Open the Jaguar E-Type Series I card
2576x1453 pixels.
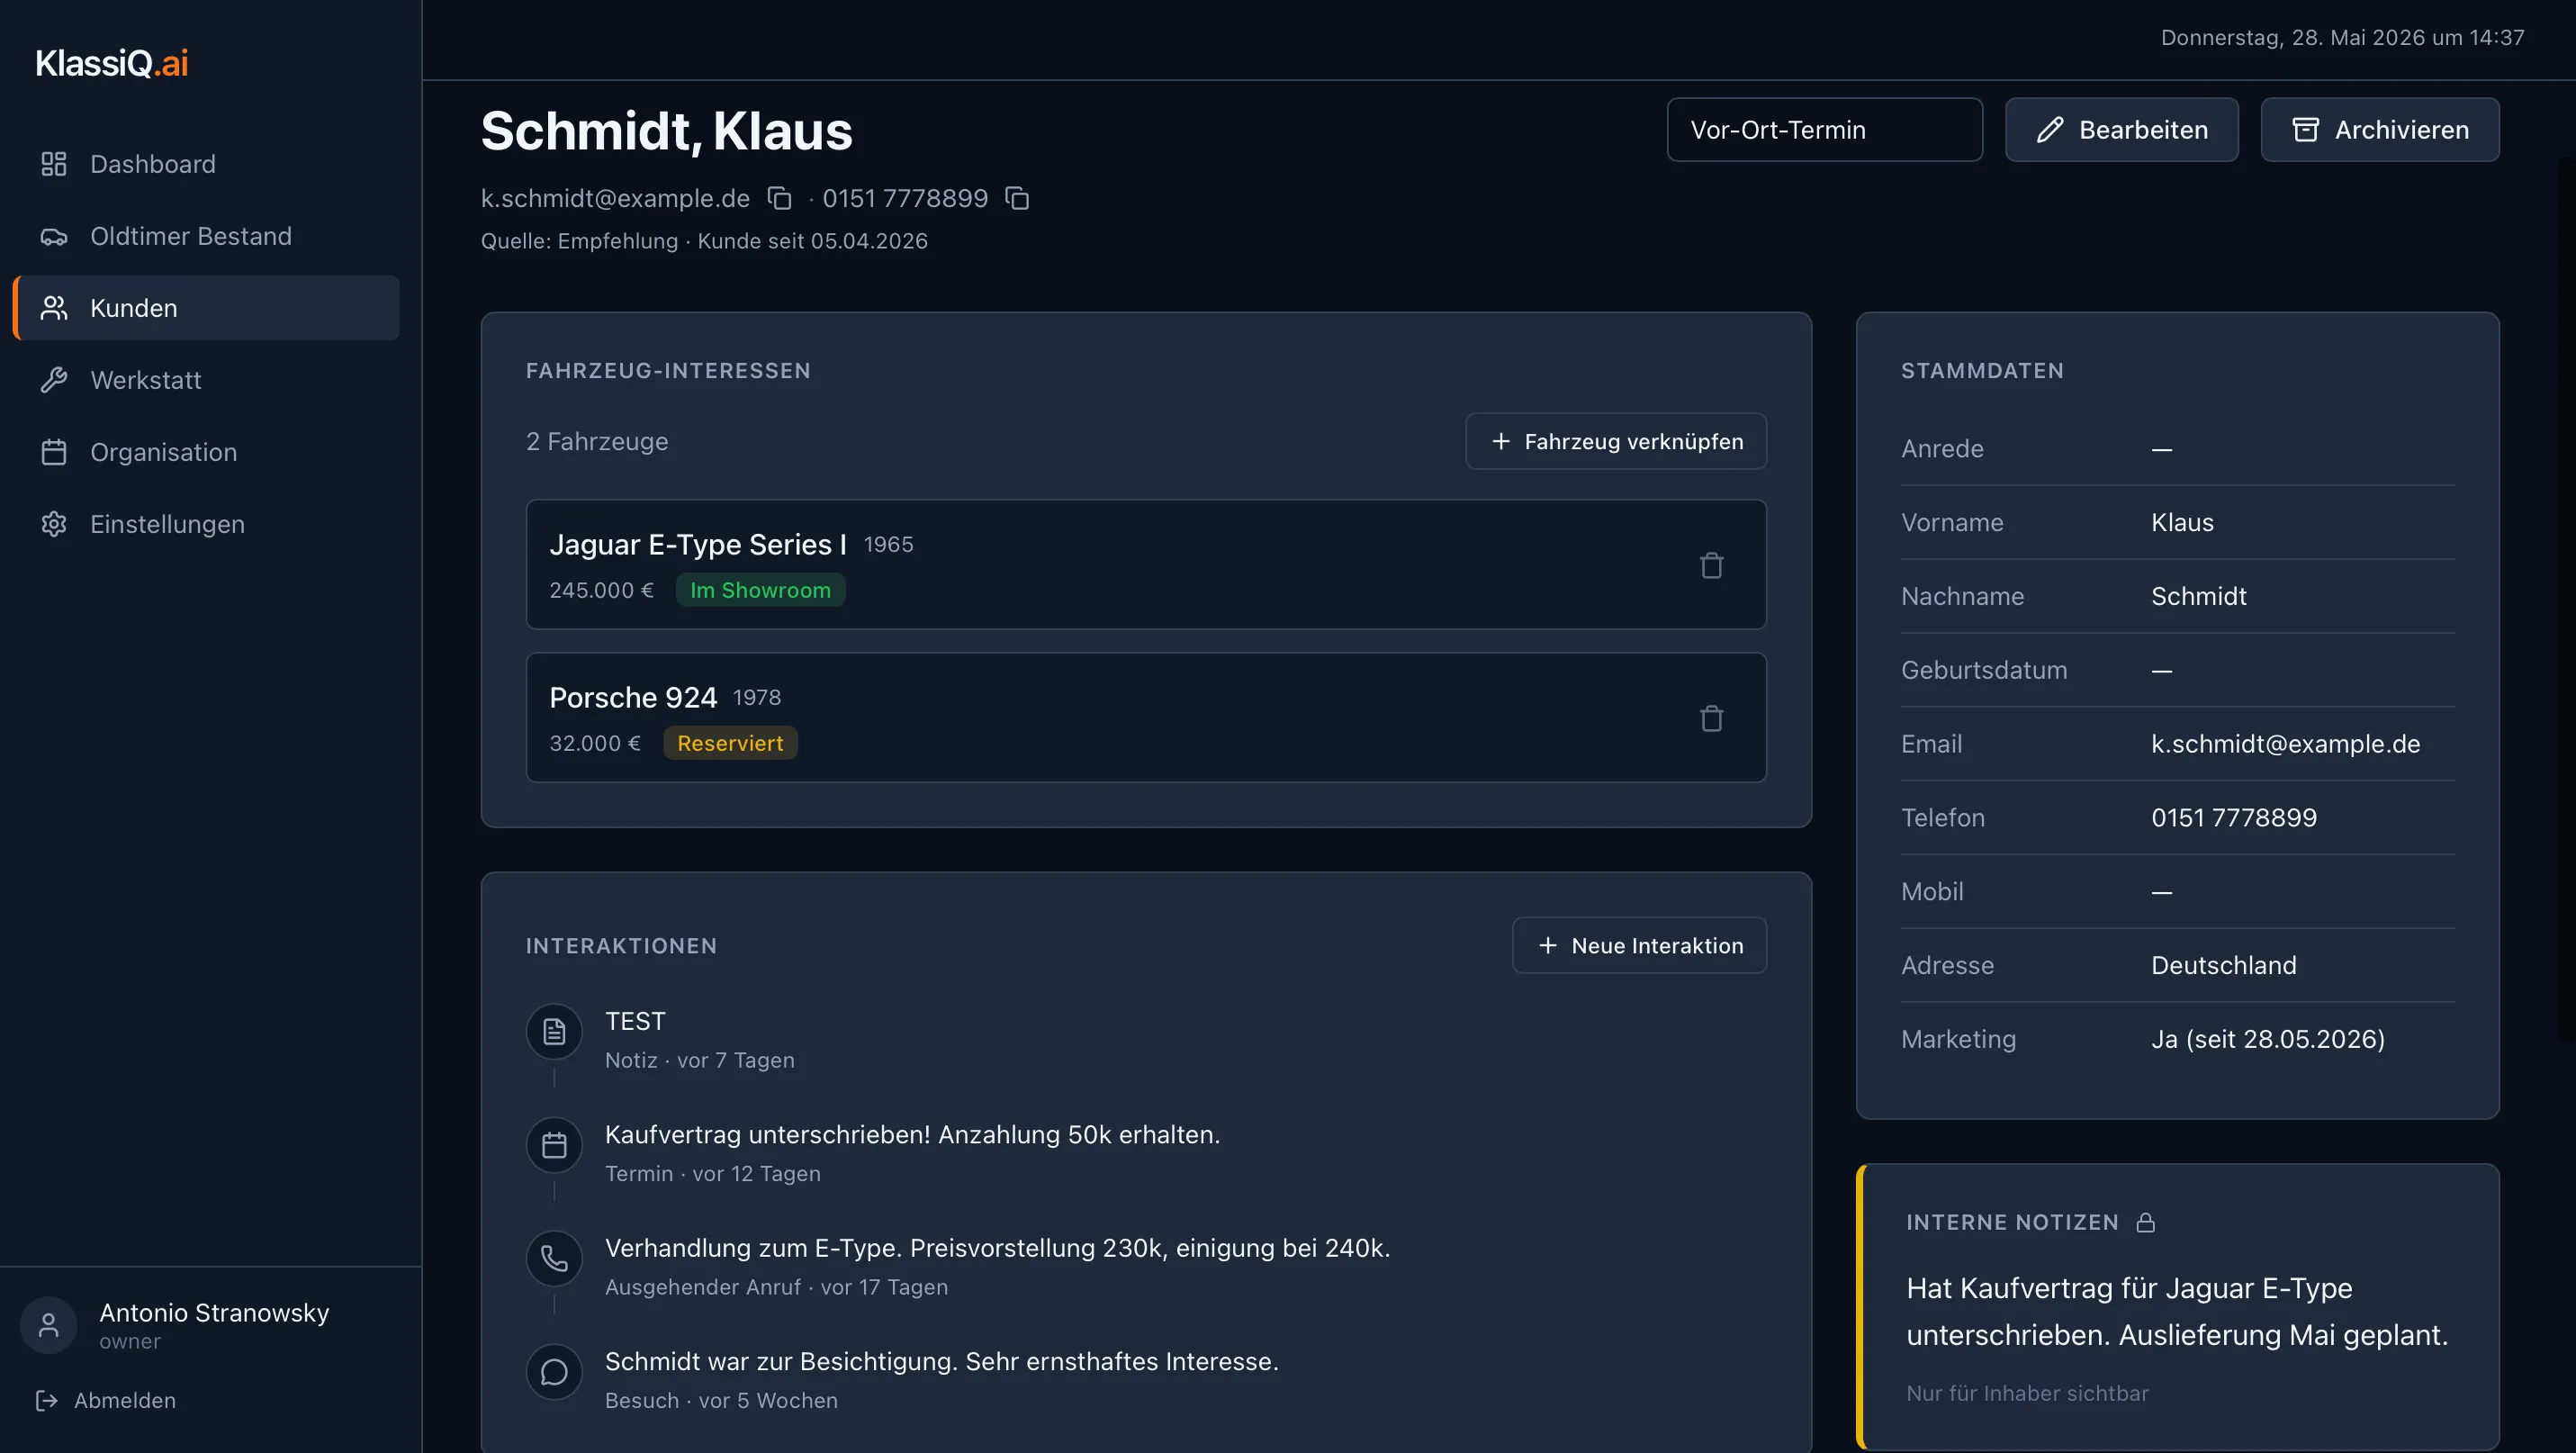pos(1146,565)
